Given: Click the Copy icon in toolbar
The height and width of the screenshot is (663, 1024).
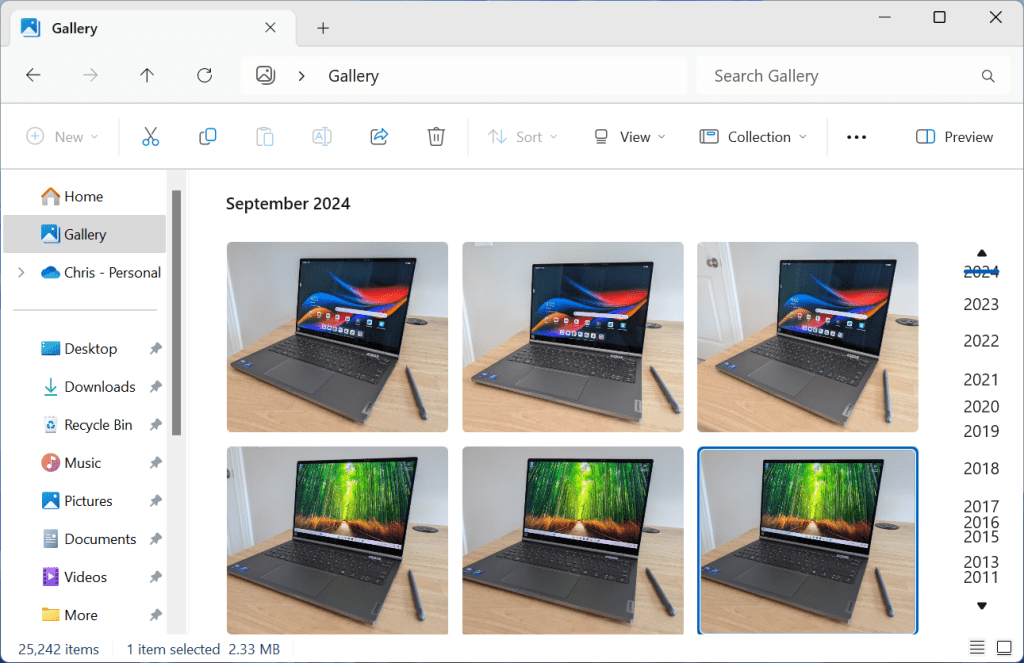Looking at the screenshot, I should 208,137.
